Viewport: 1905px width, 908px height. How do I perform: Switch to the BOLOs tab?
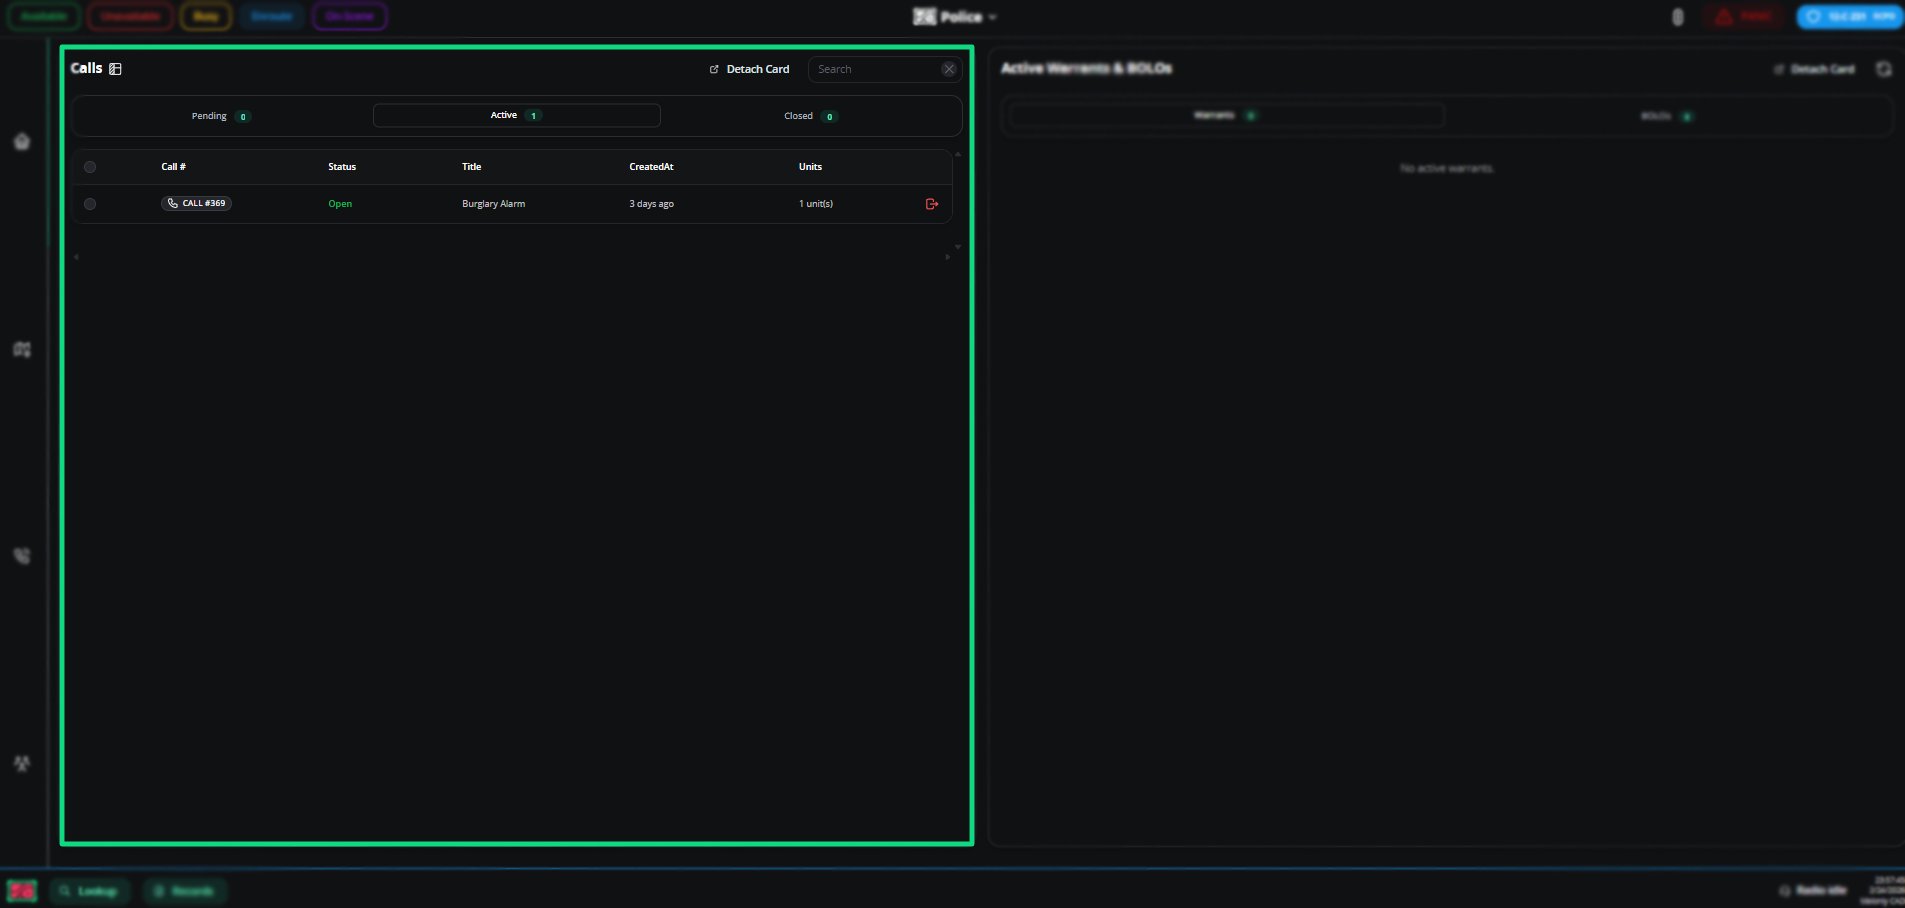[x=1667, y=116]
